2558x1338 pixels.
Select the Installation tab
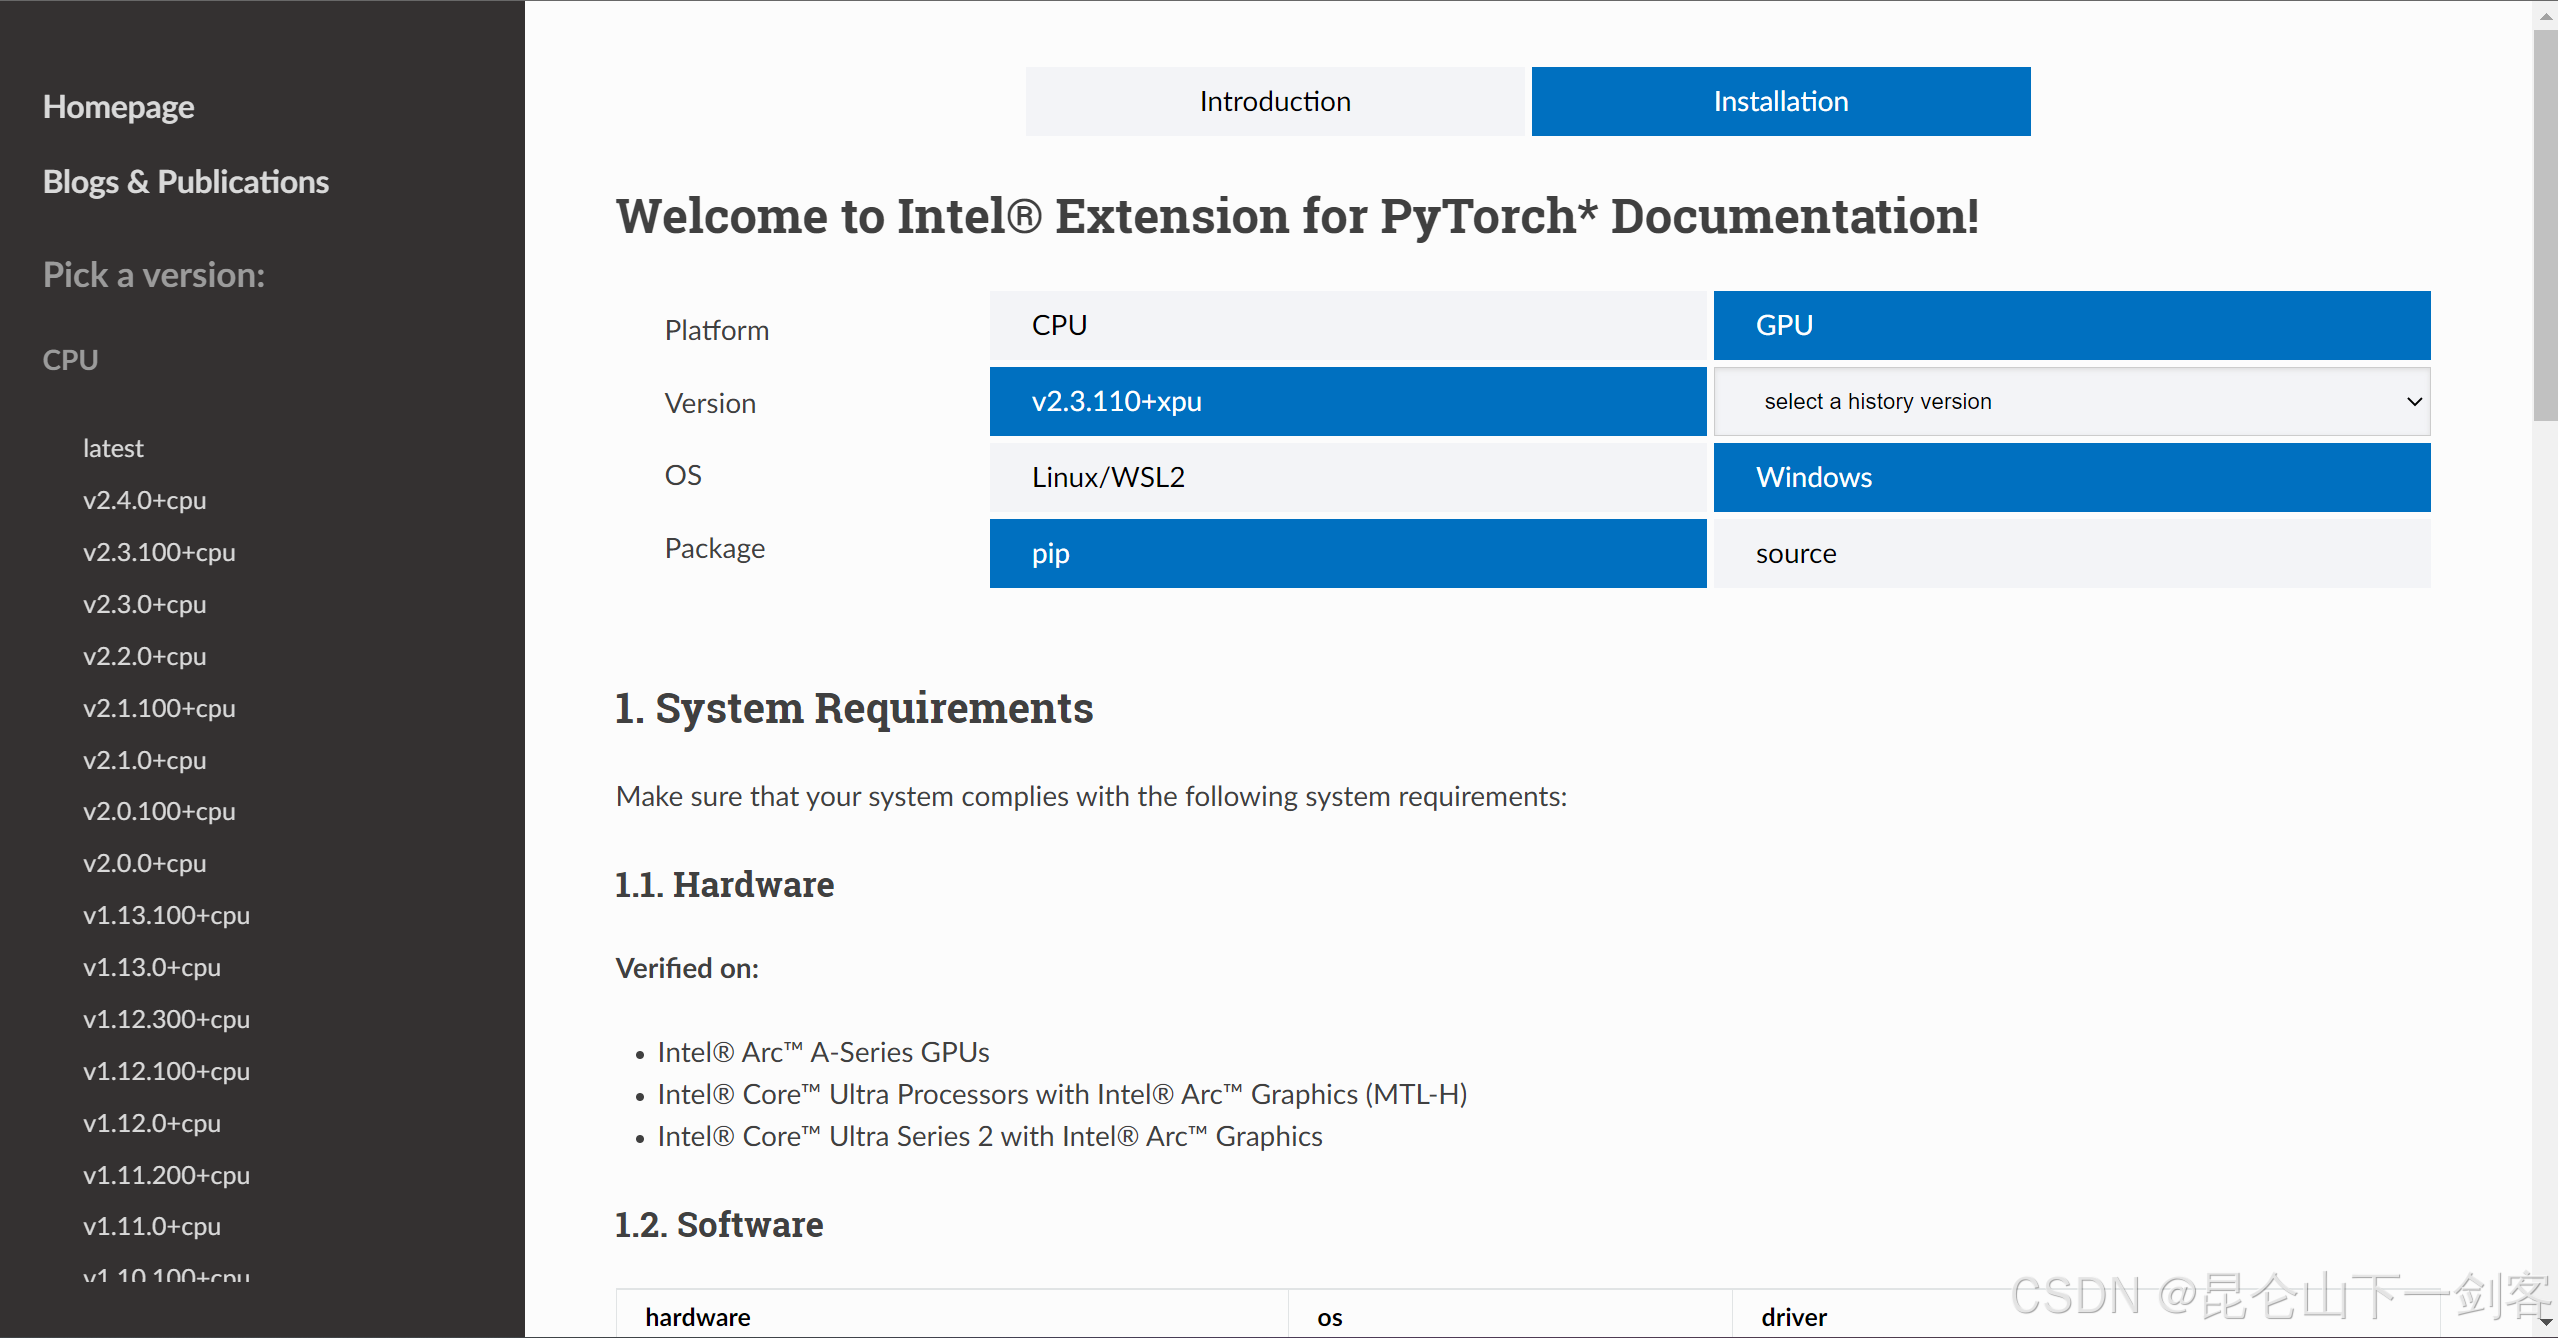point(1779,101)
